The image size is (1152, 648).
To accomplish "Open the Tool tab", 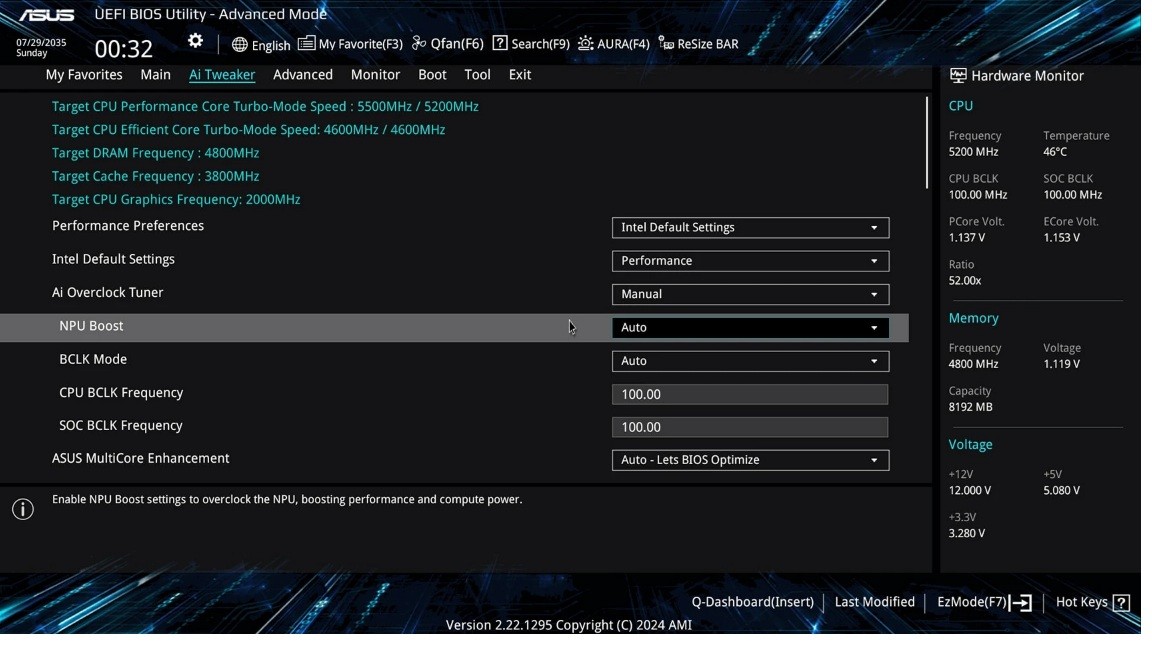I will coord(477,75).
